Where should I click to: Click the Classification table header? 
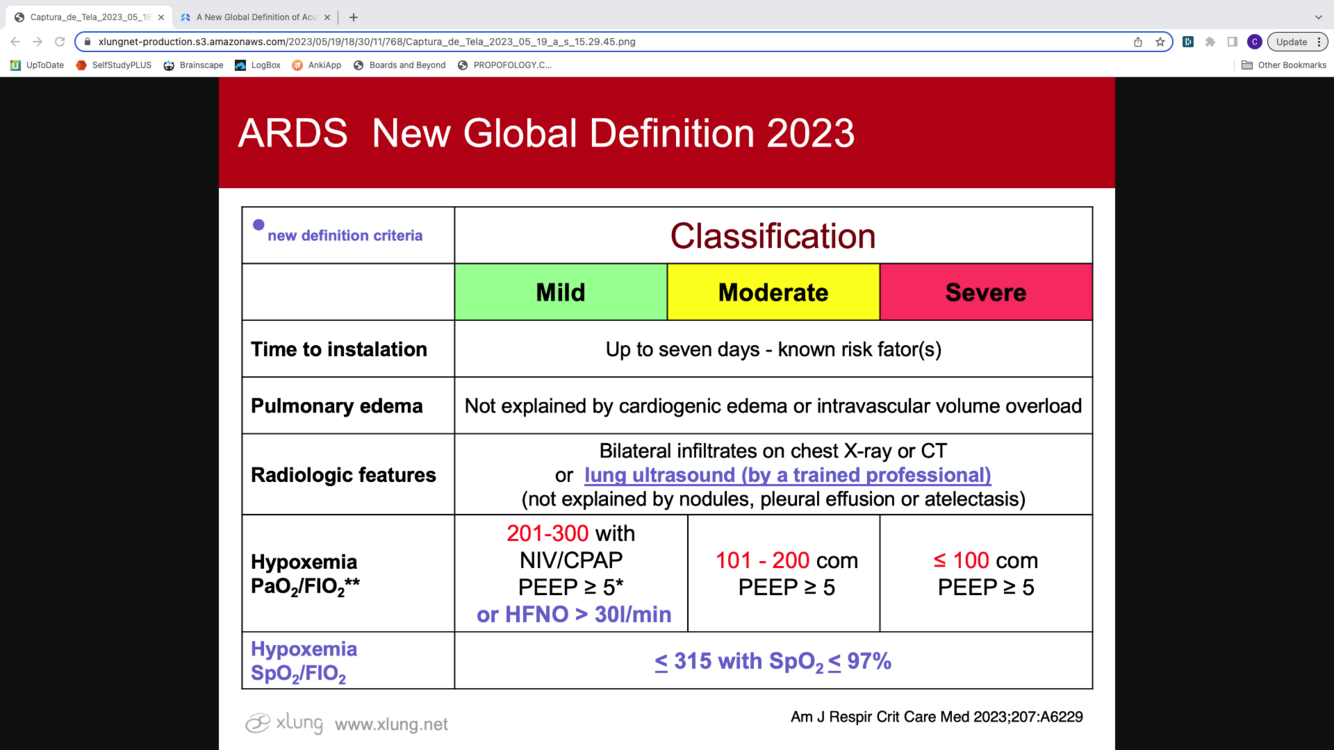(x=773, y=236)
